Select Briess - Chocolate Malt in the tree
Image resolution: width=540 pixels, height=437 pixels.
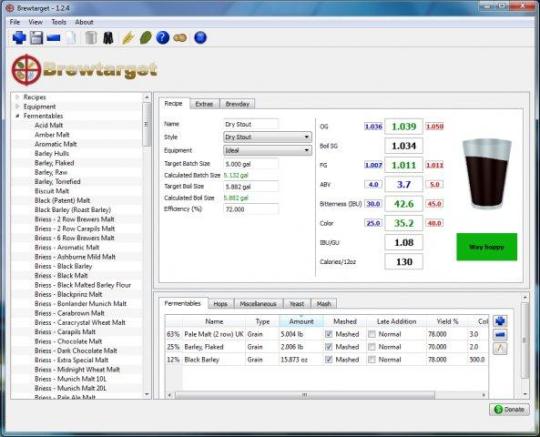coord(68,341)
